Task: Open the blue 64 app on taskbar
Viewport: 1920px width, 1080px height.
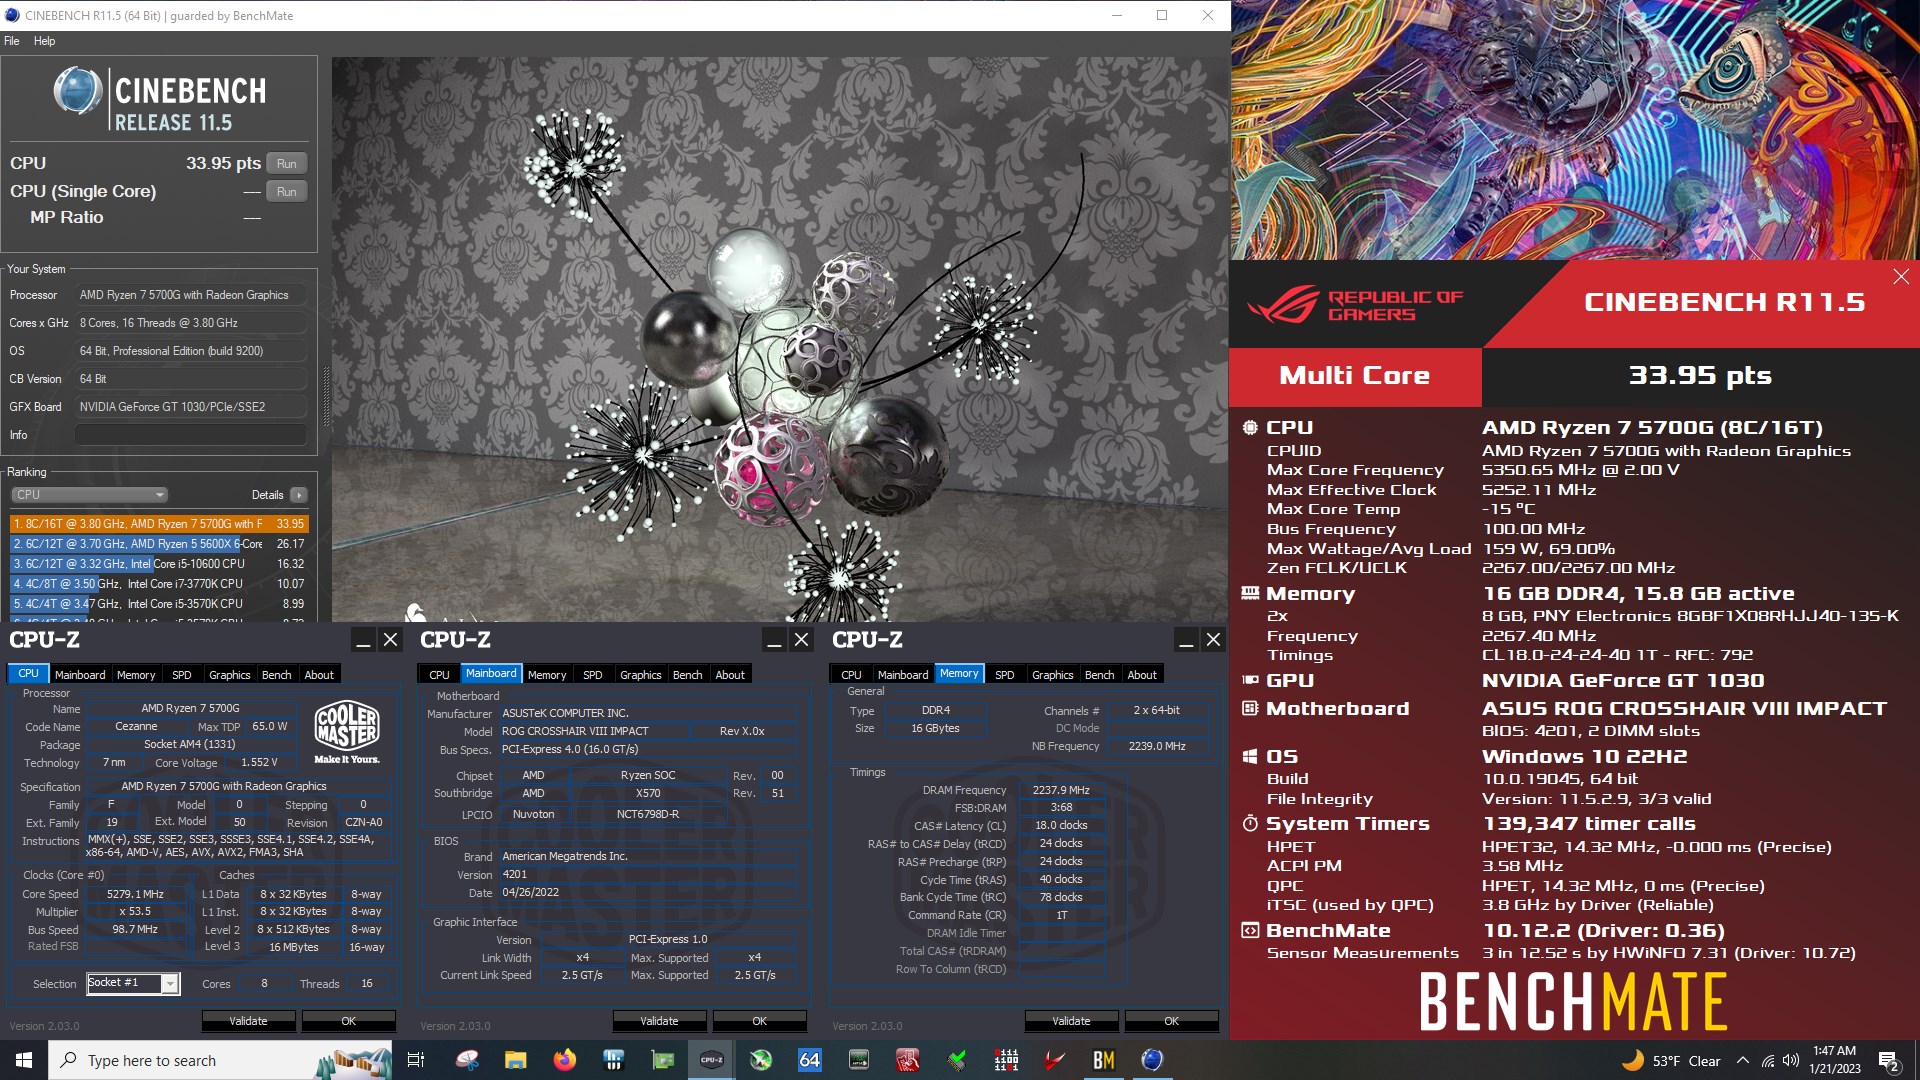Action: 810,1060
